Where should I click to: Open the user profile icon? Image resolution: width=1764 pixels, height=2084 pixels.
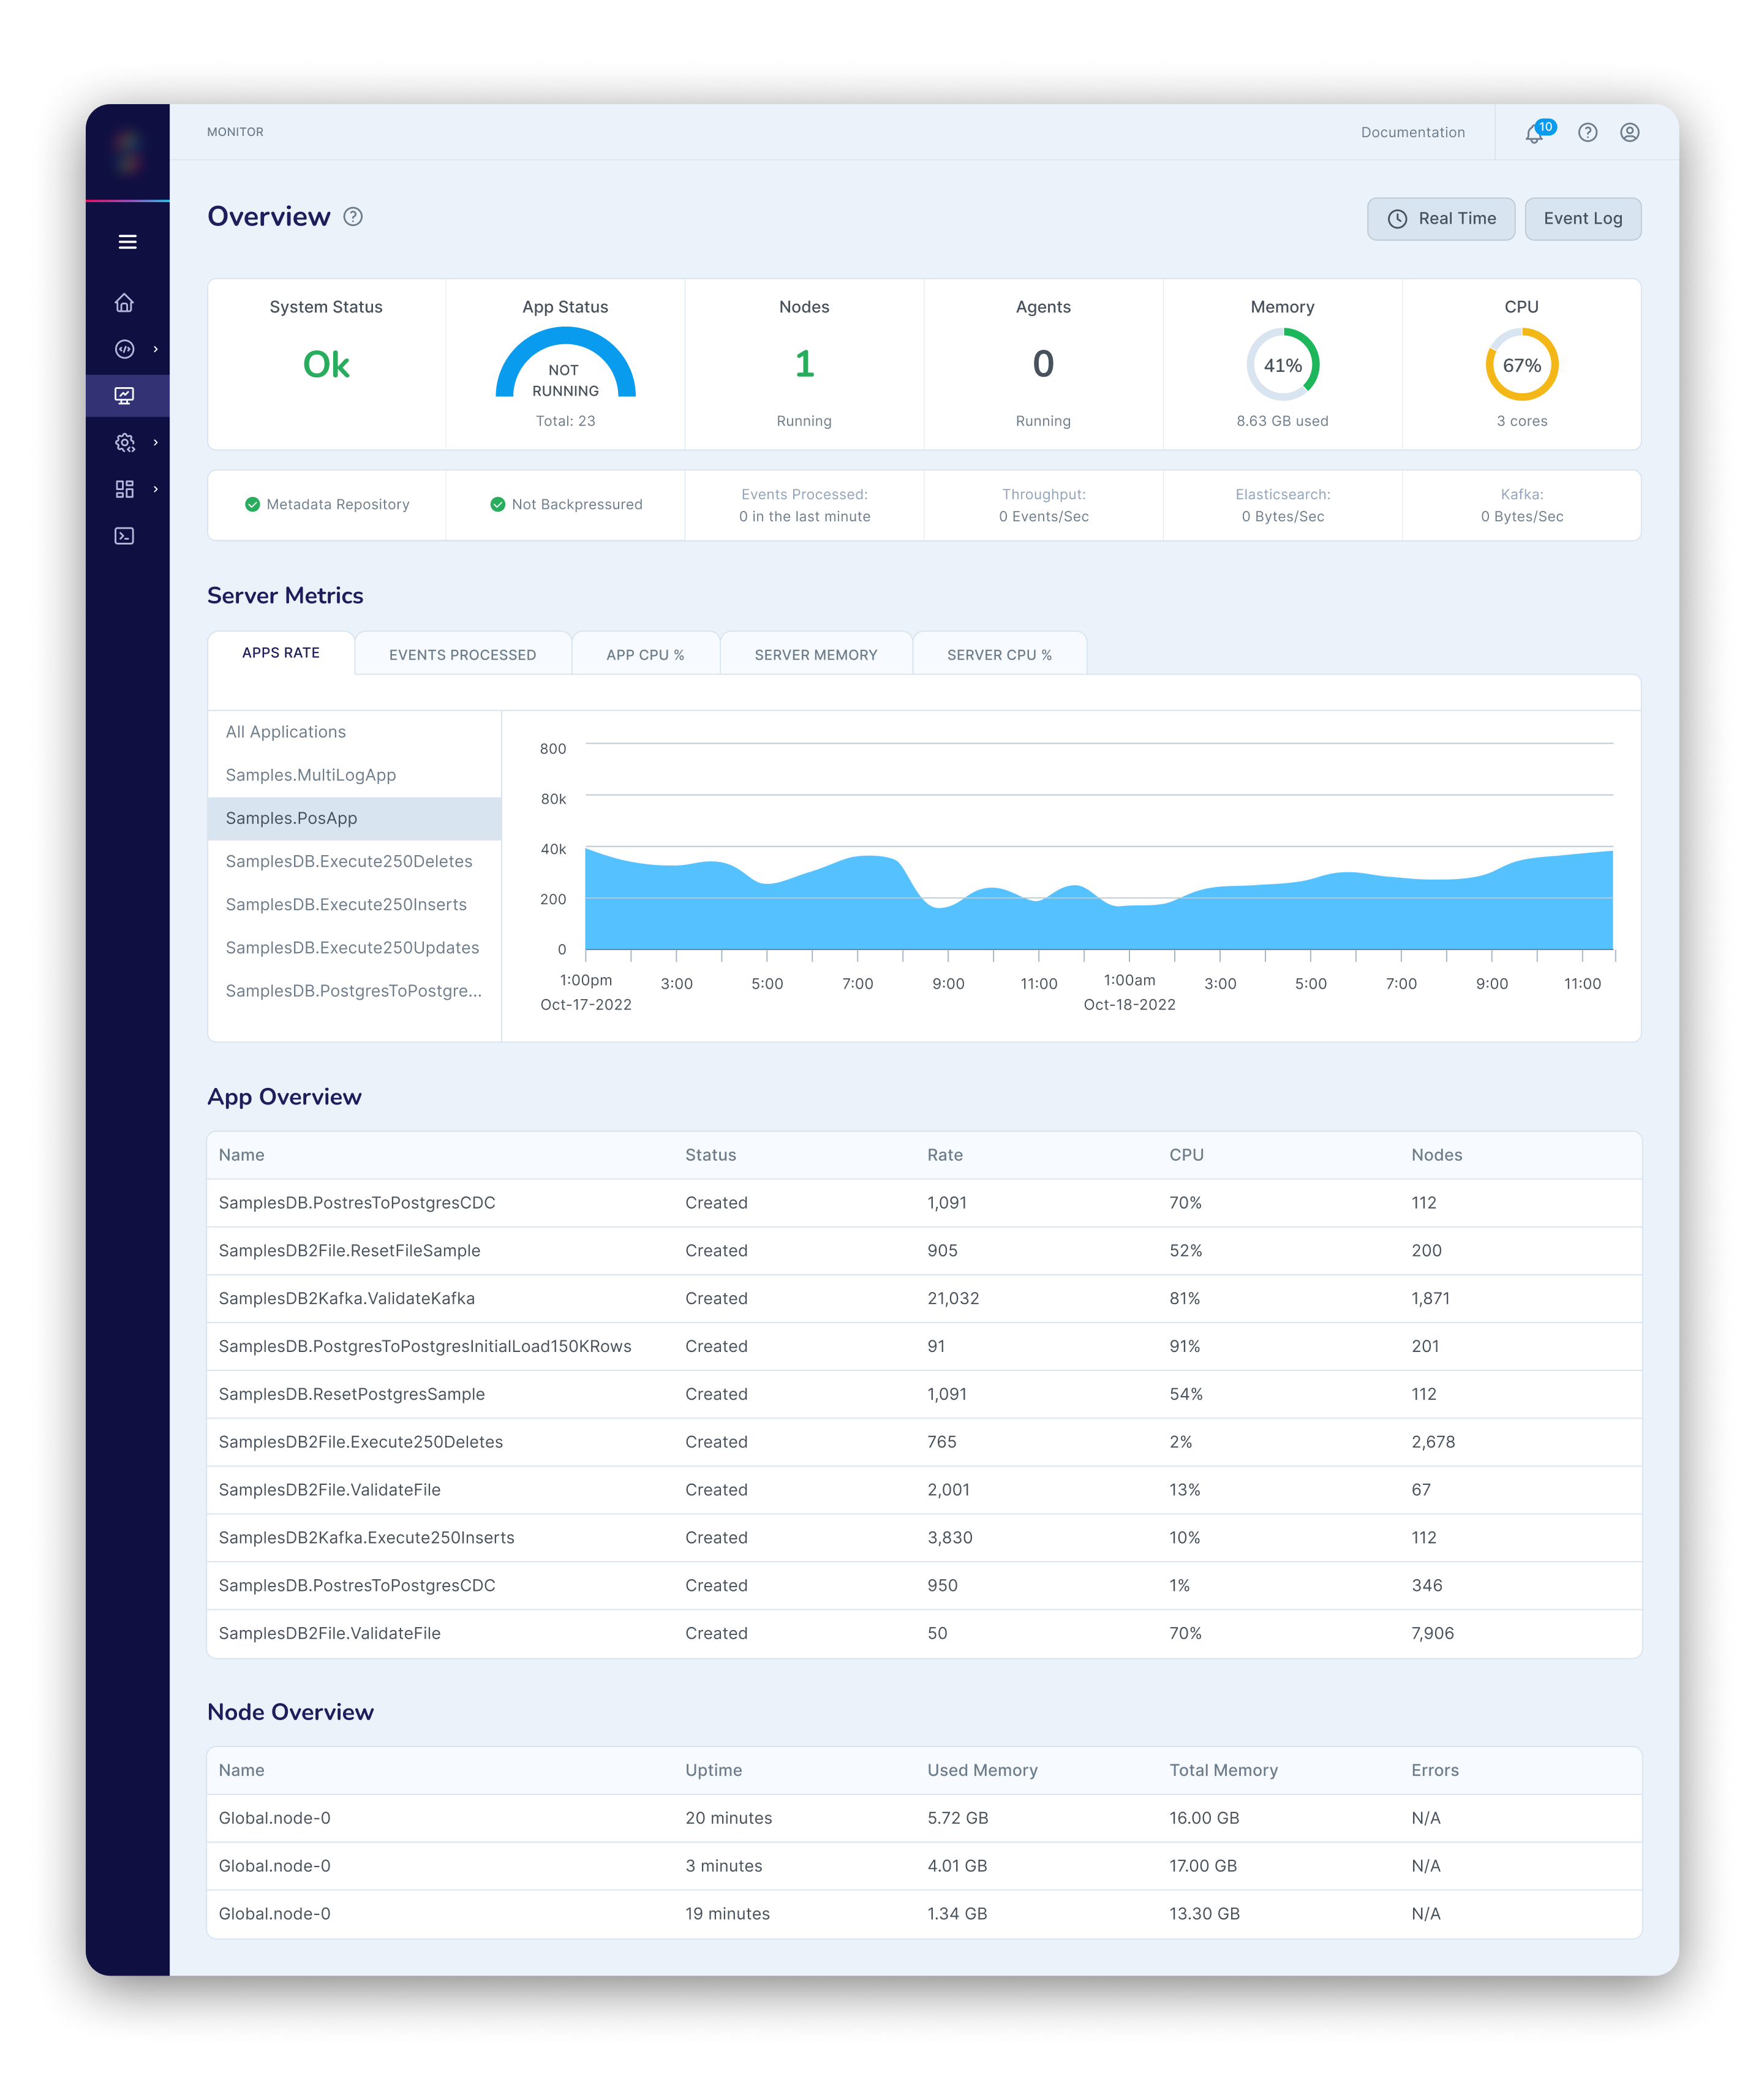(x=1629, y=133)
